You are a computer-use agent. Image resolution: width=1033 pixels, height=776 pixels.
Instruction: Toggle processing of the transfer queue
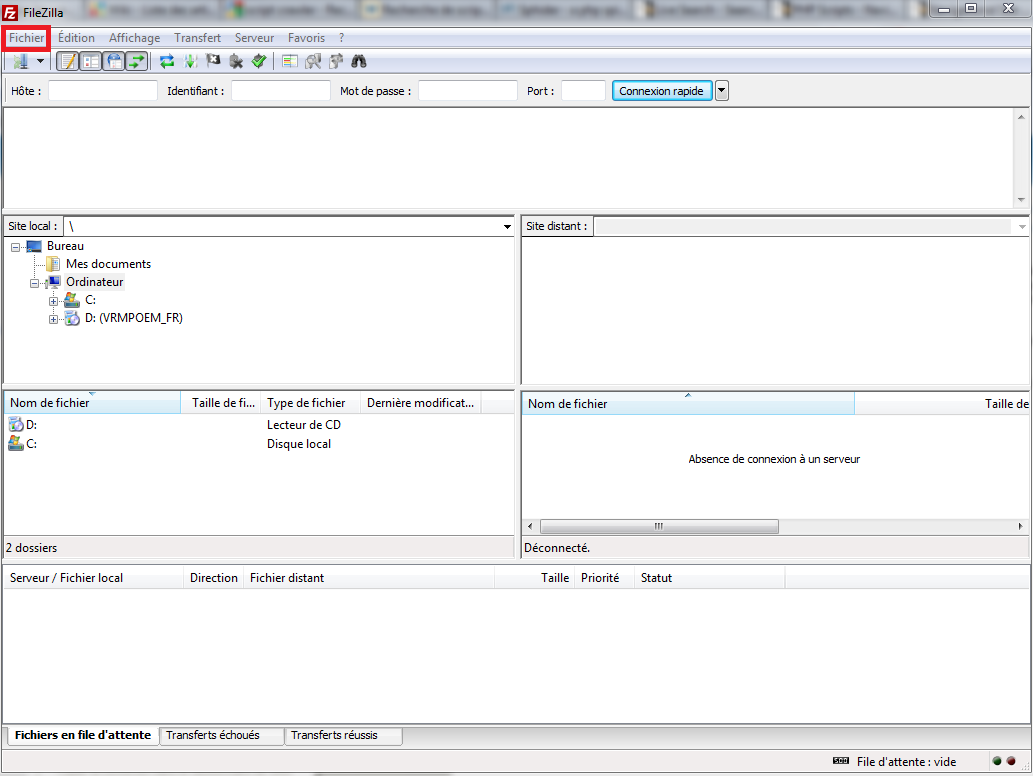pyautogui.click(x=190, y=61)
